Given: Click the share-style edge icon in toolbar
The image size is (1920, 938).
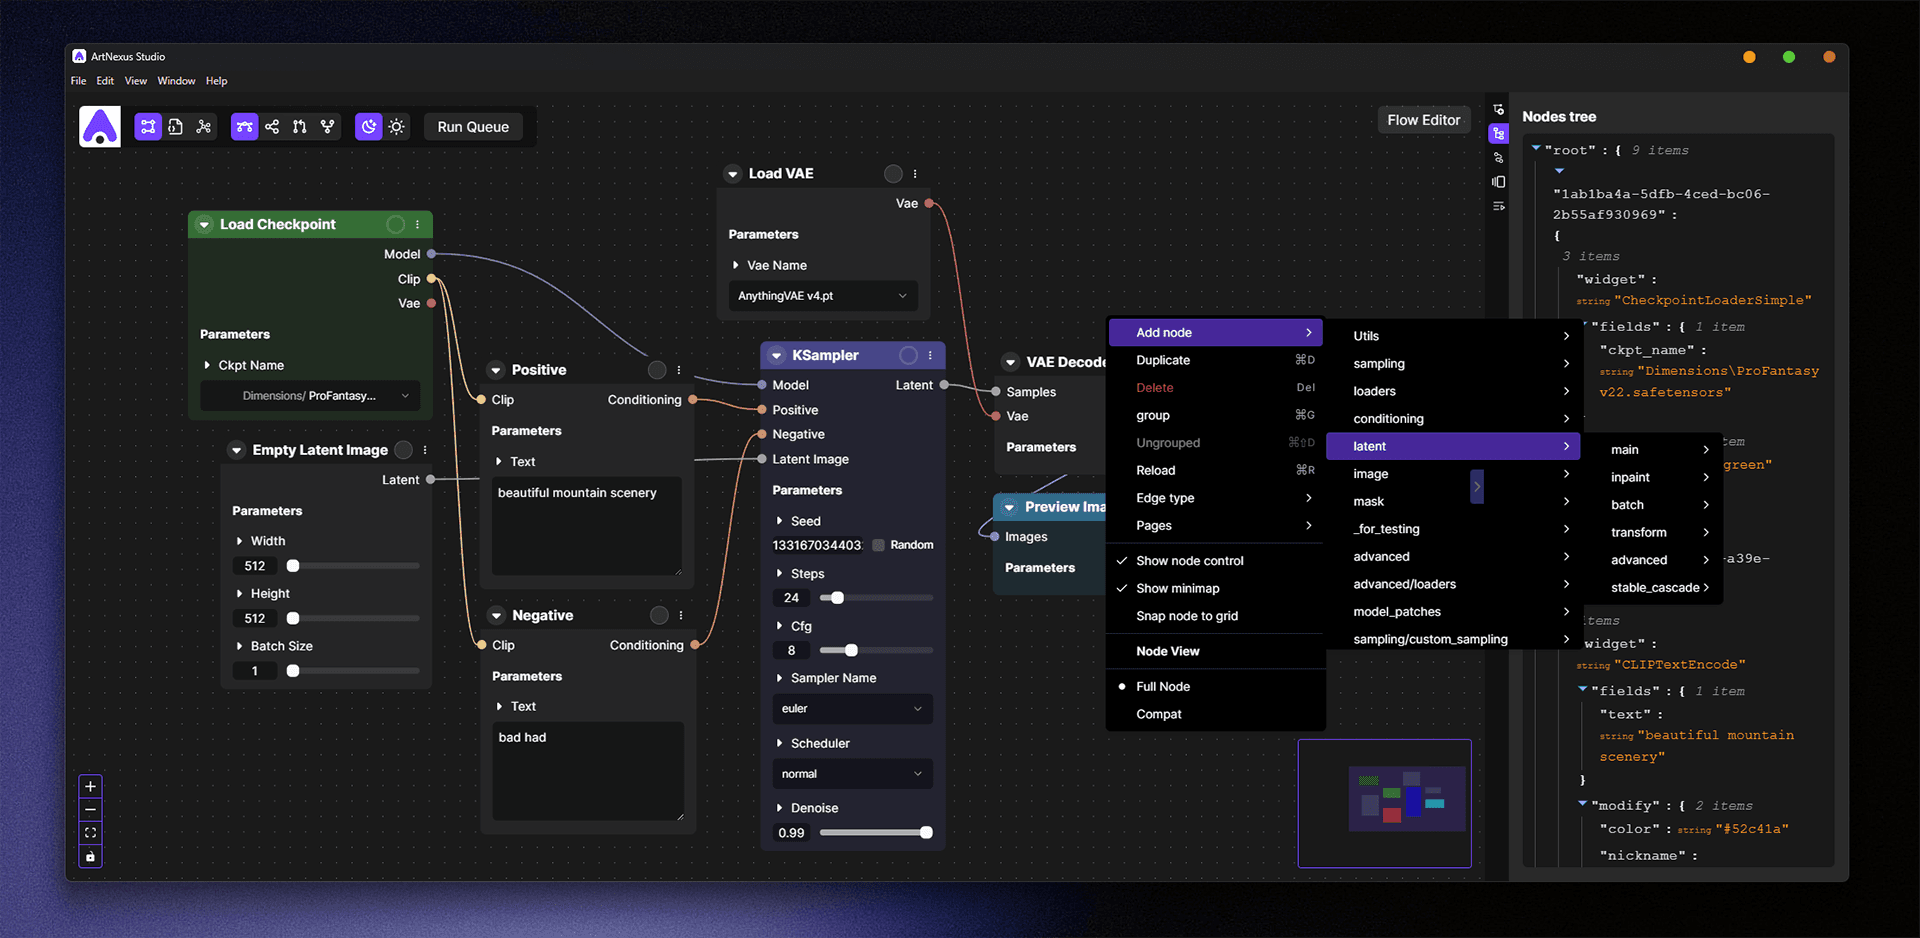Looking at the screenshot, I should pos(272,127).
